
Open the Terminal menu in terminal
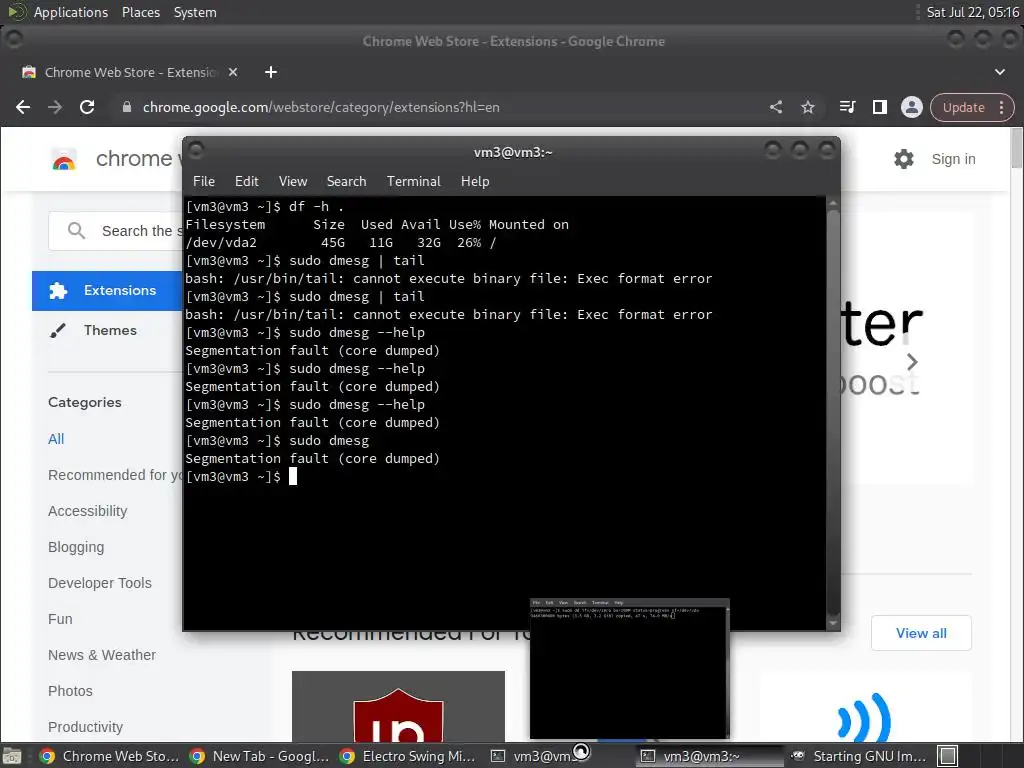click(413, 181)
